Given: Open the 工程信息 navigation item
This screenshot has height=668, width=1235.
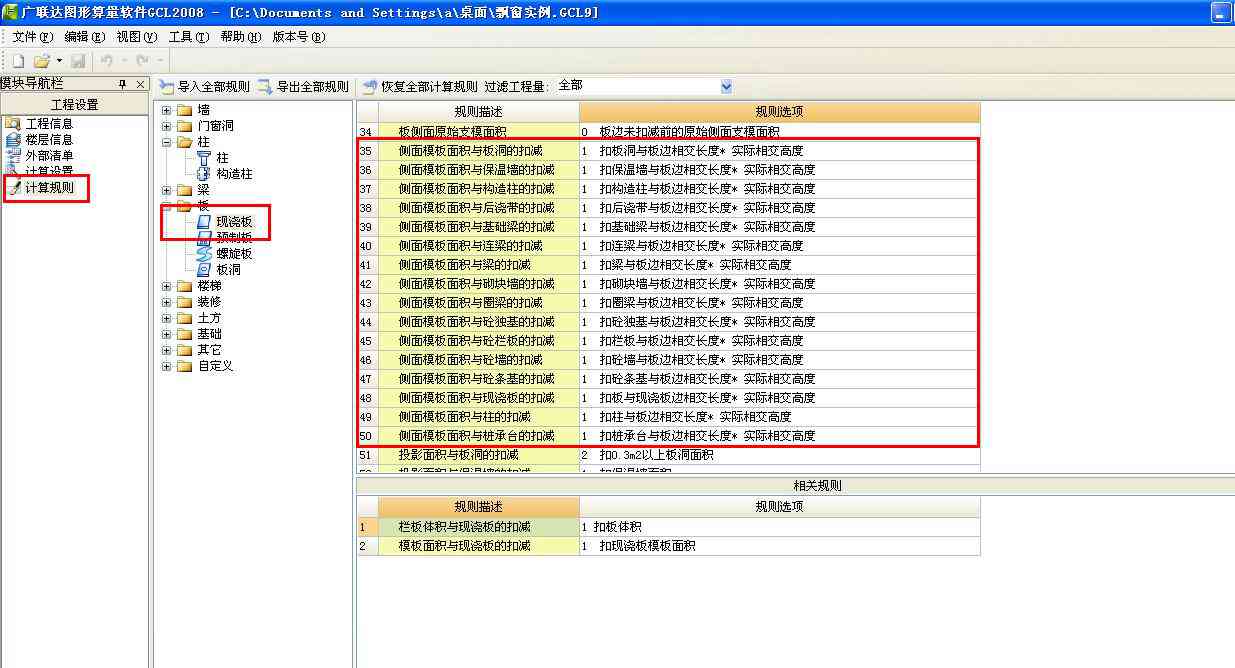Looking at the screenshot, I should (49, 124).
